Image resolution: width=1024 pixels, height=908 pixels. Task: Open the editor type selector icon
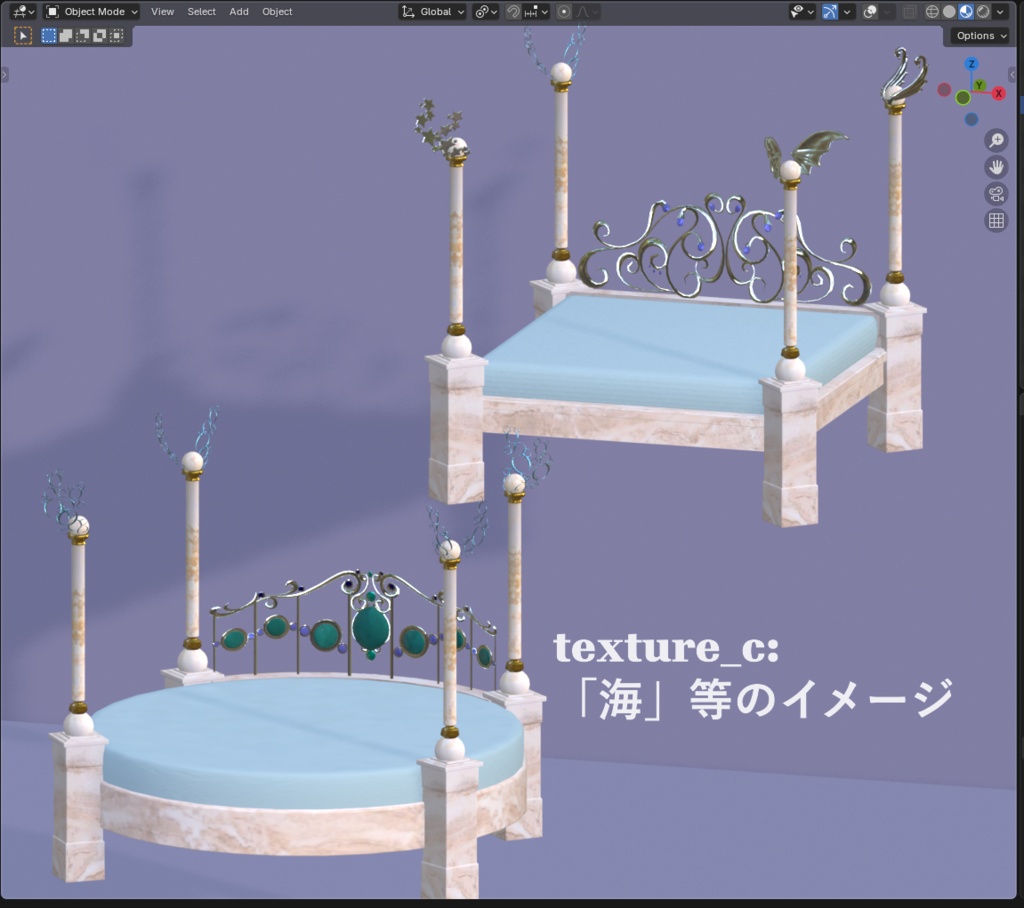(22, 11)
